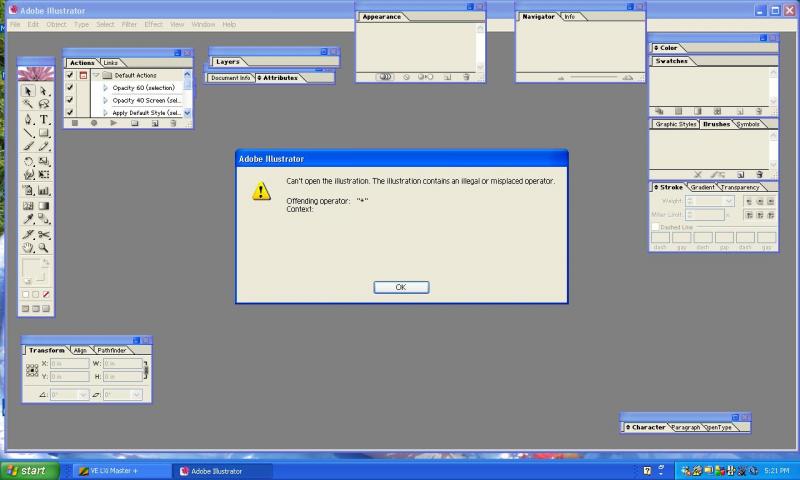
Task: Click trash icon in Appearance panel
Action: point(466,77)
